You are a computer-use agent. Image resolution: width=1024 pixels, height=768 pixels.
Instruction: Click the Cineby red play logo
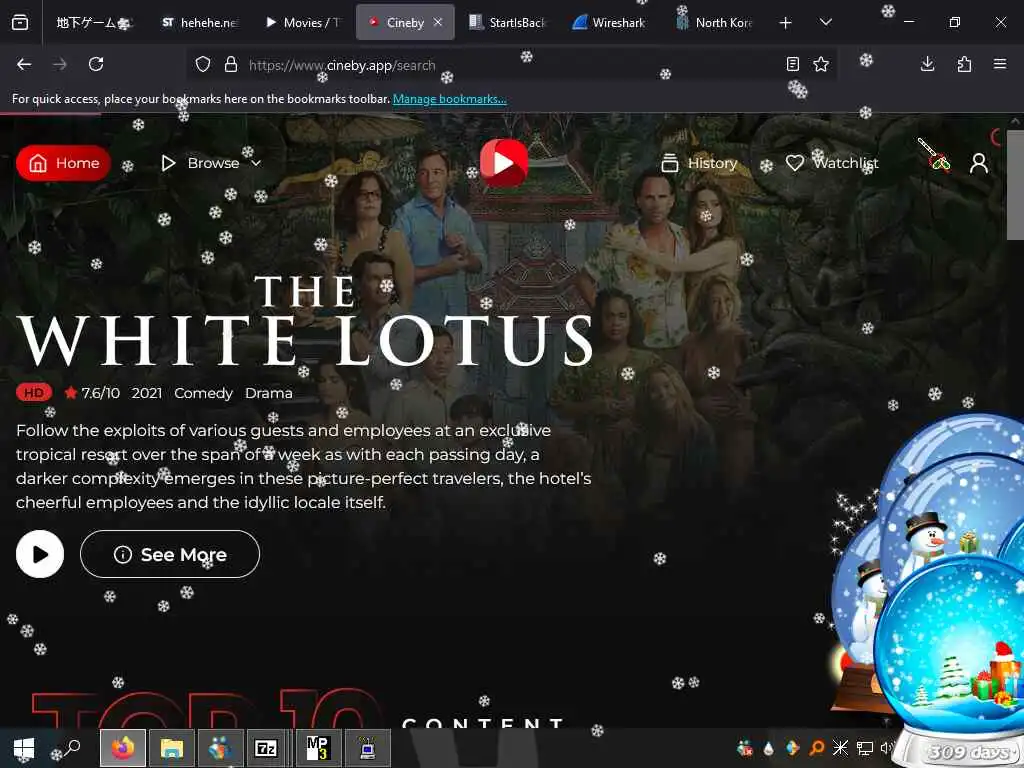(504, 162)
